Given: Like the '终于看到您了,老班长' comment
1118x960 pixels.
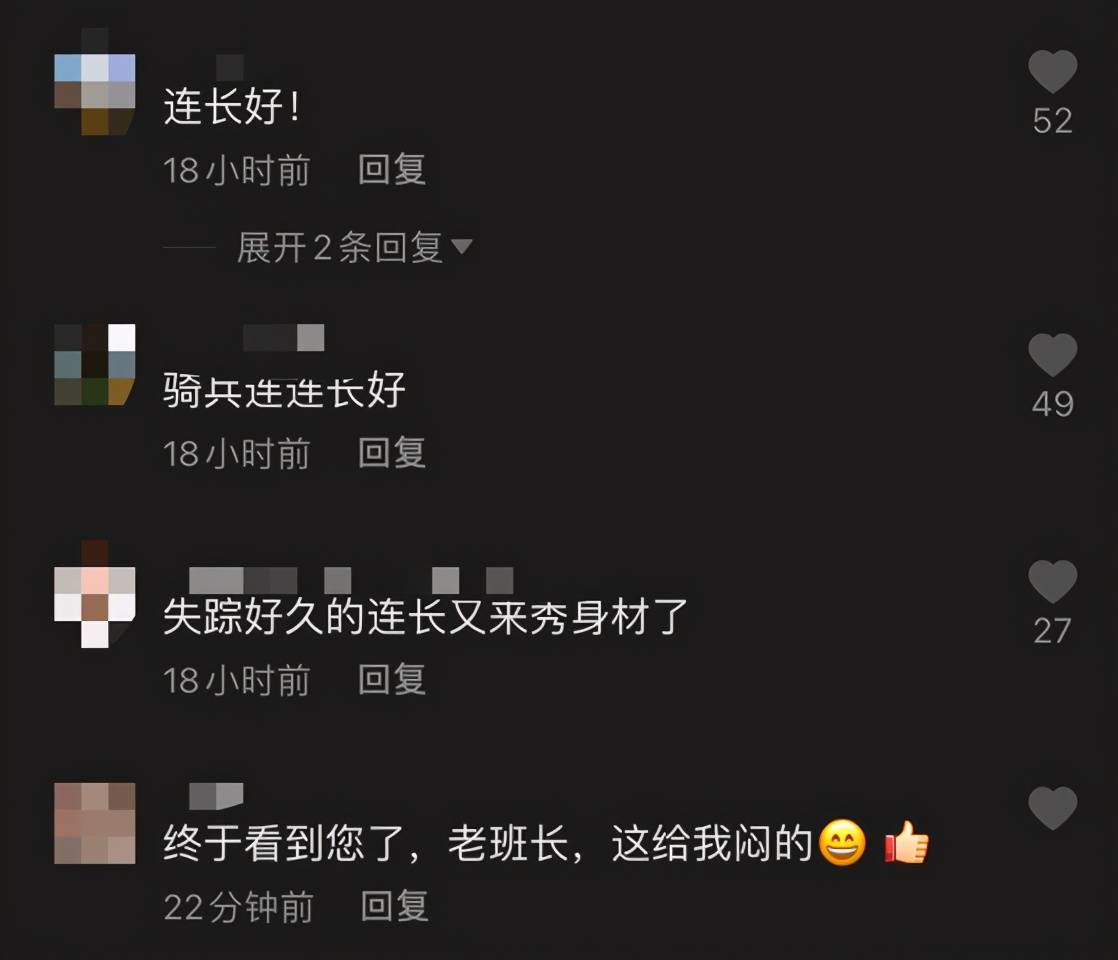Looking at the screenshot, I should (1052, 808).
